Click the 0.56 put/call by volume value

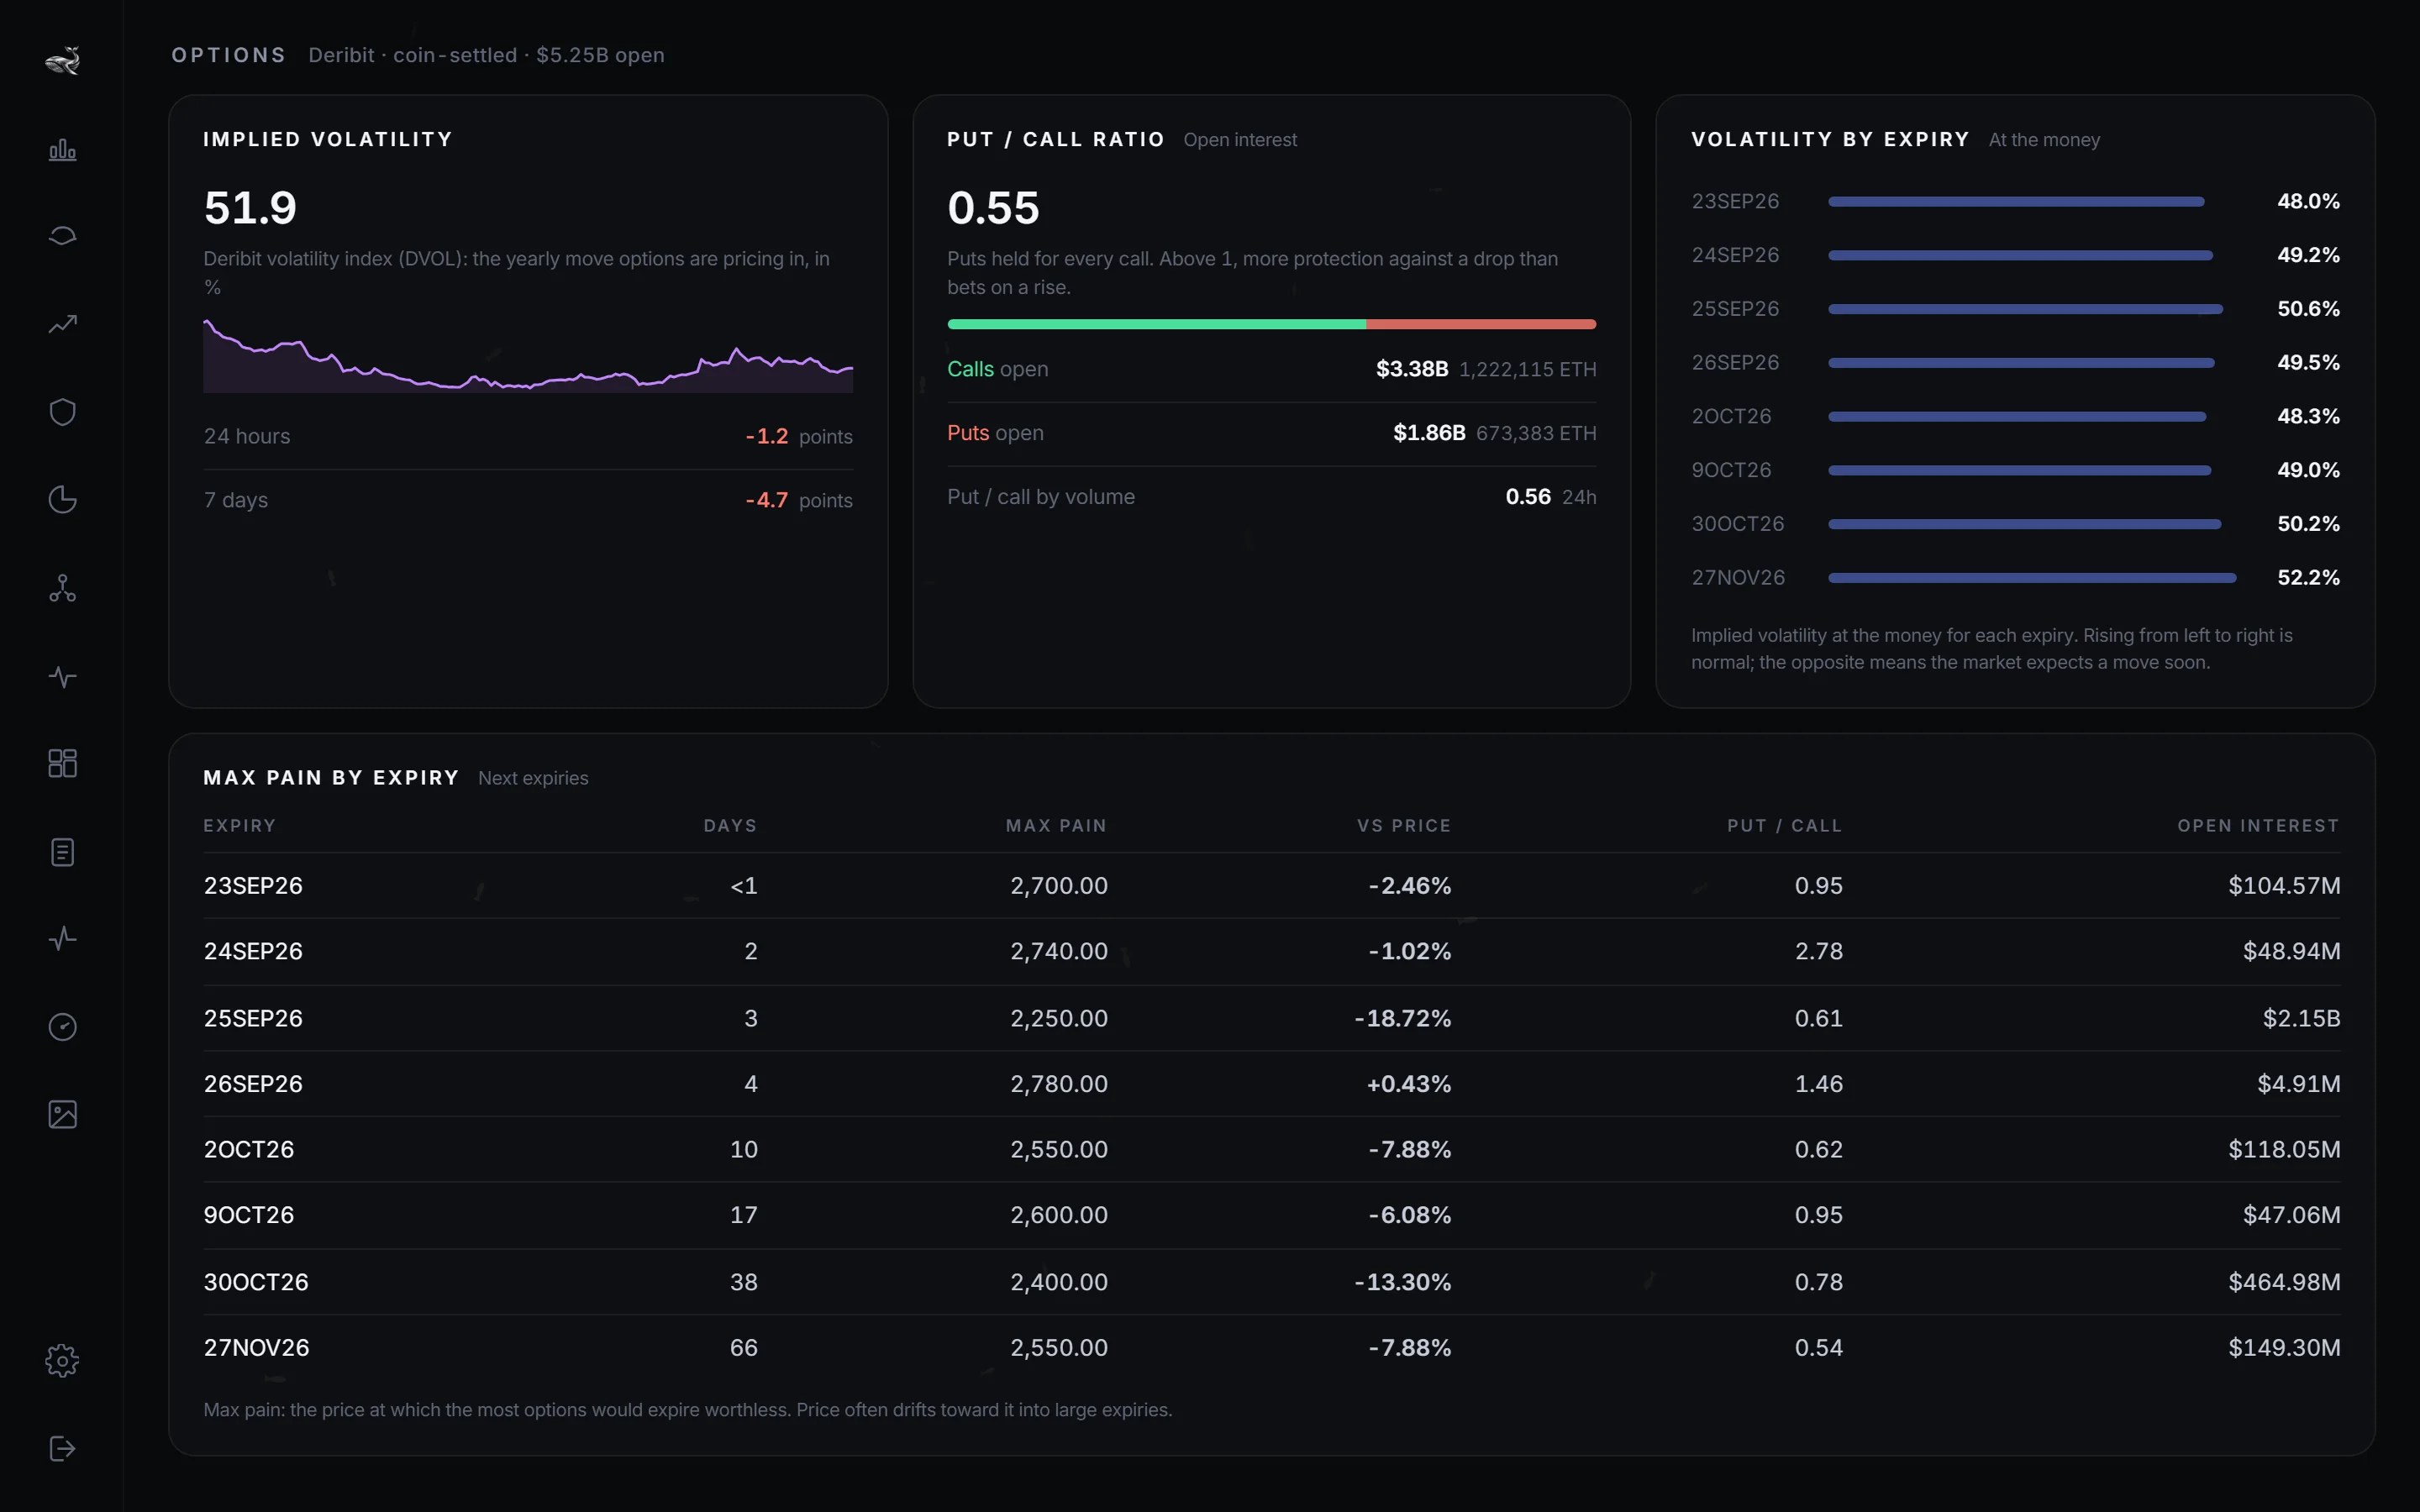[x=1527, y=497]
